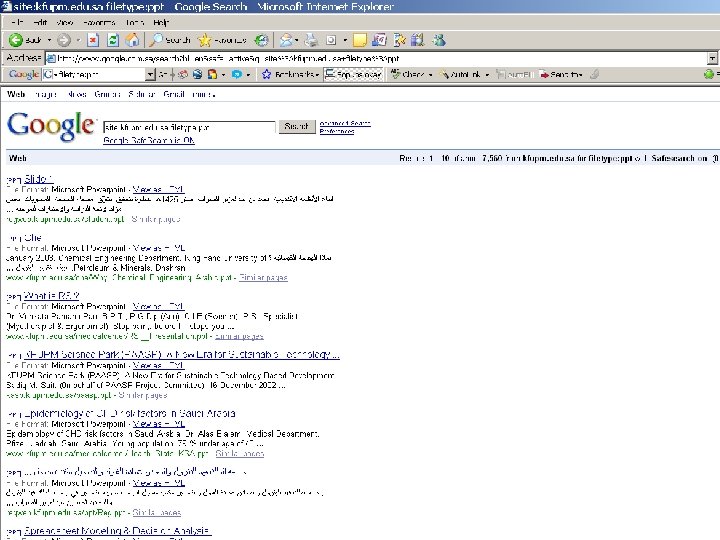Screen dimensions: 720x540
Task: Open the View menu
Action: tap(65, 22)
